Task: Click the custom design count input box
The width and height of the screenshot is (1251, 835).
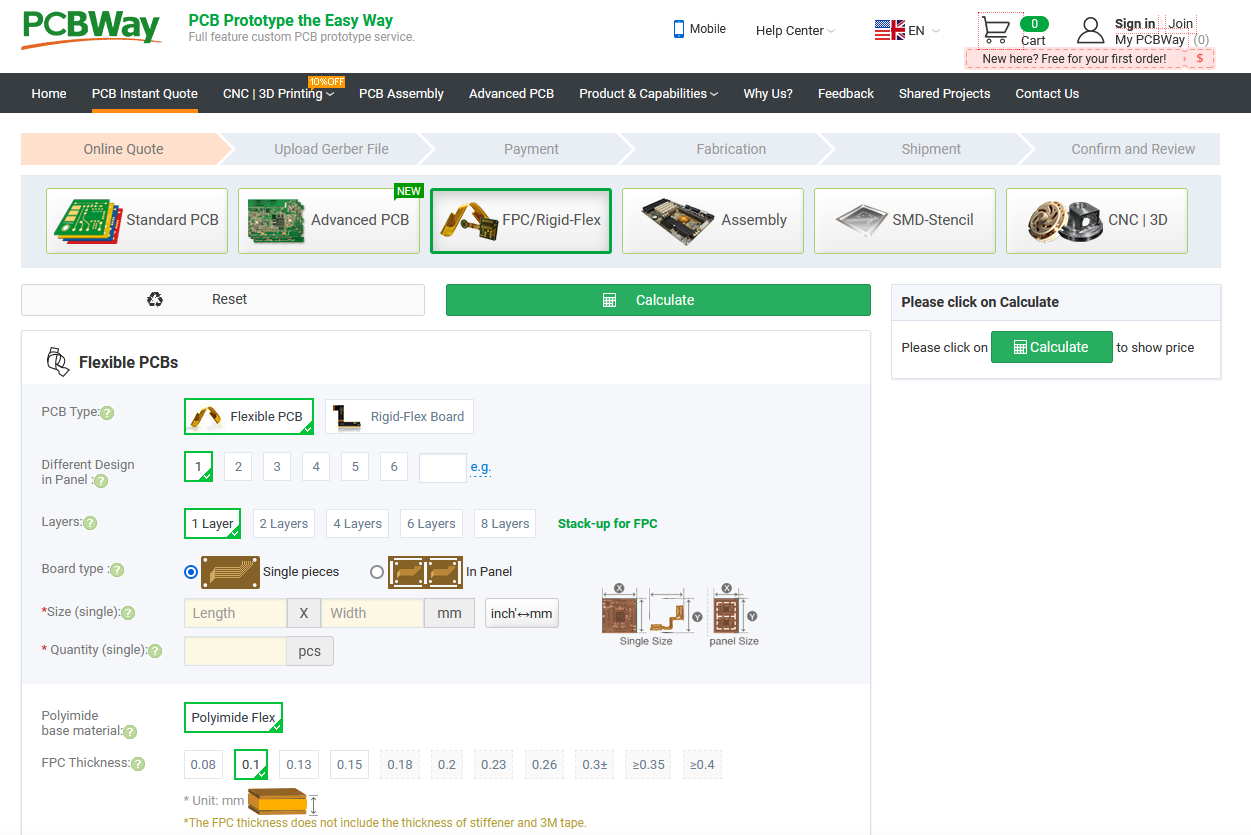Action: tap(443, 467)
